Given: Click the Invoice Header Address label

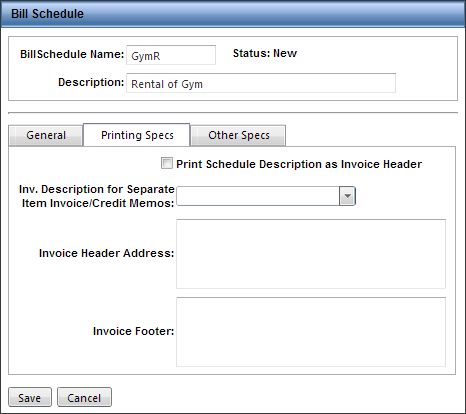Looking at the screenshot, I should 106,253.
